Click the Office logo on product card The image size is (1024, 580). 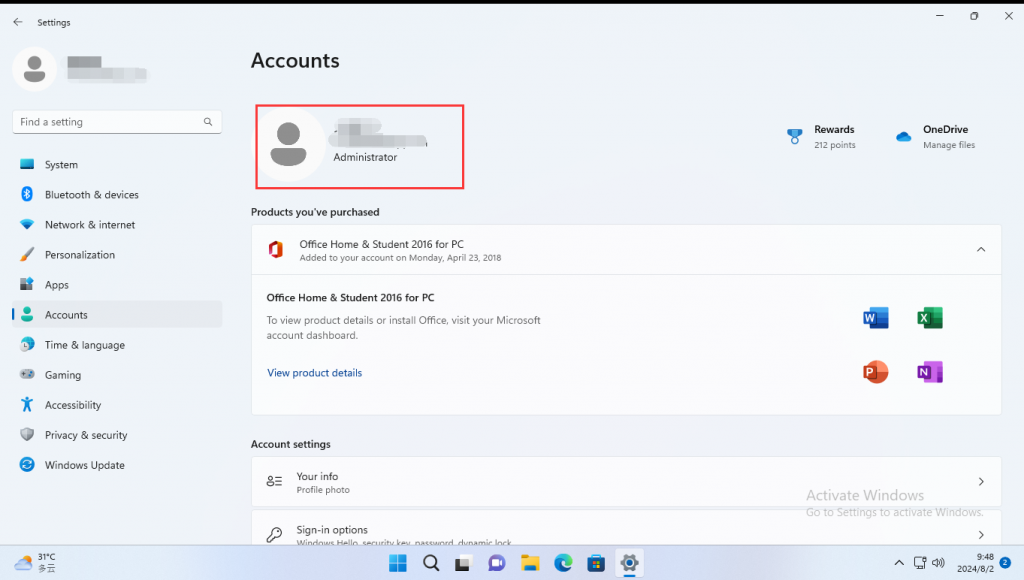click(276, 250)
